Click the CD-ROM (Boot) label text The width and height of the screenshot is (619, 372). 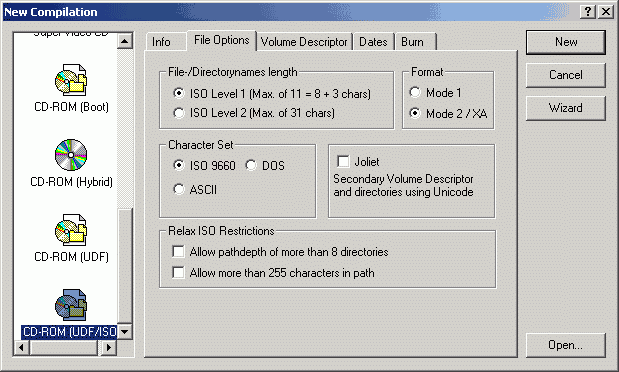[71, 107]
